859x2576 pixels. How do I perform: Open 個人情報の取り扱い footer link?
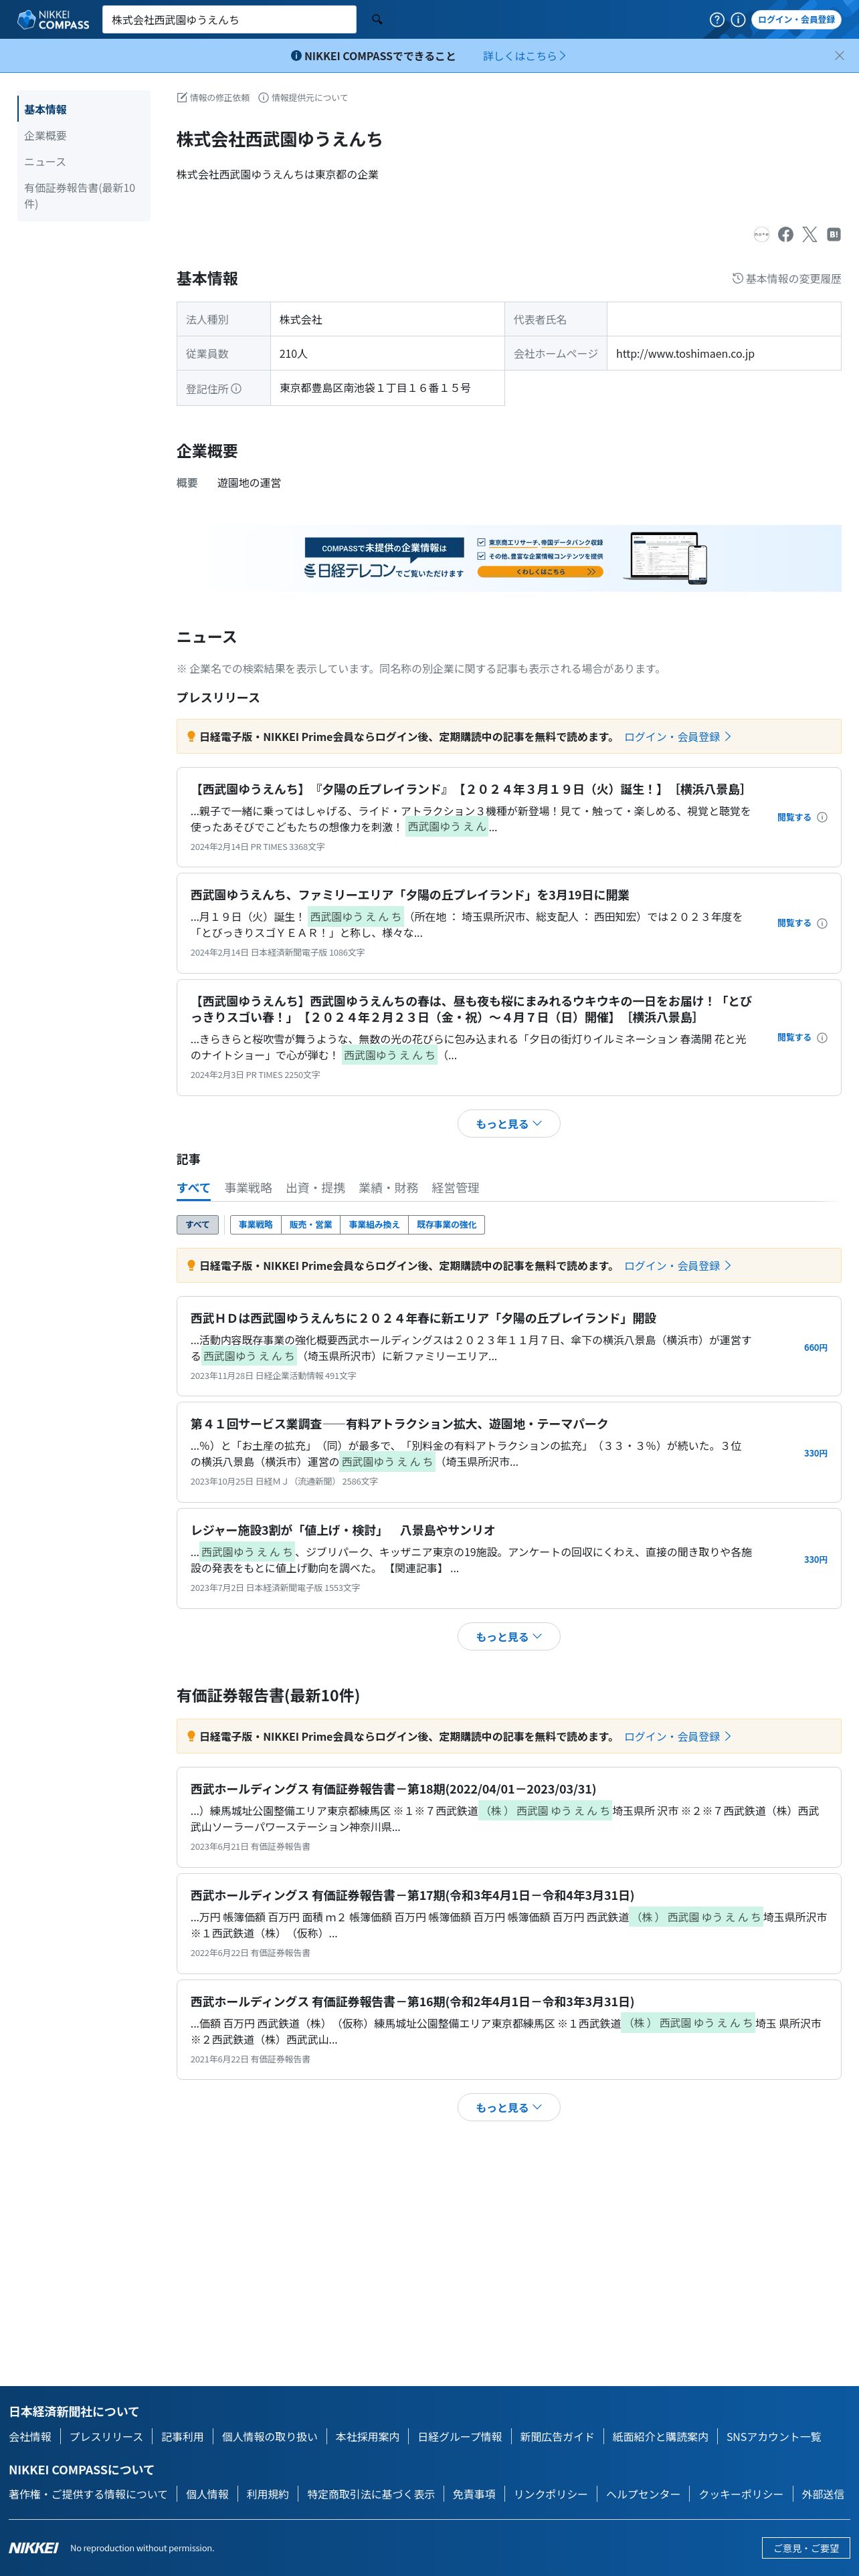pyautogui.click(x=269, y=2437)
